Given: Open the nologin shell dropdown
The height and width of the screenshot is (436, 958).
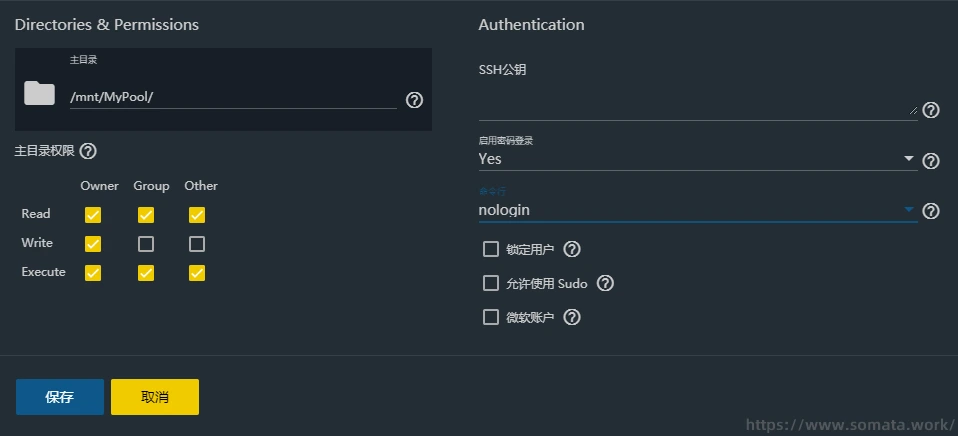Looking at the screenshot, I should [697, 210].
